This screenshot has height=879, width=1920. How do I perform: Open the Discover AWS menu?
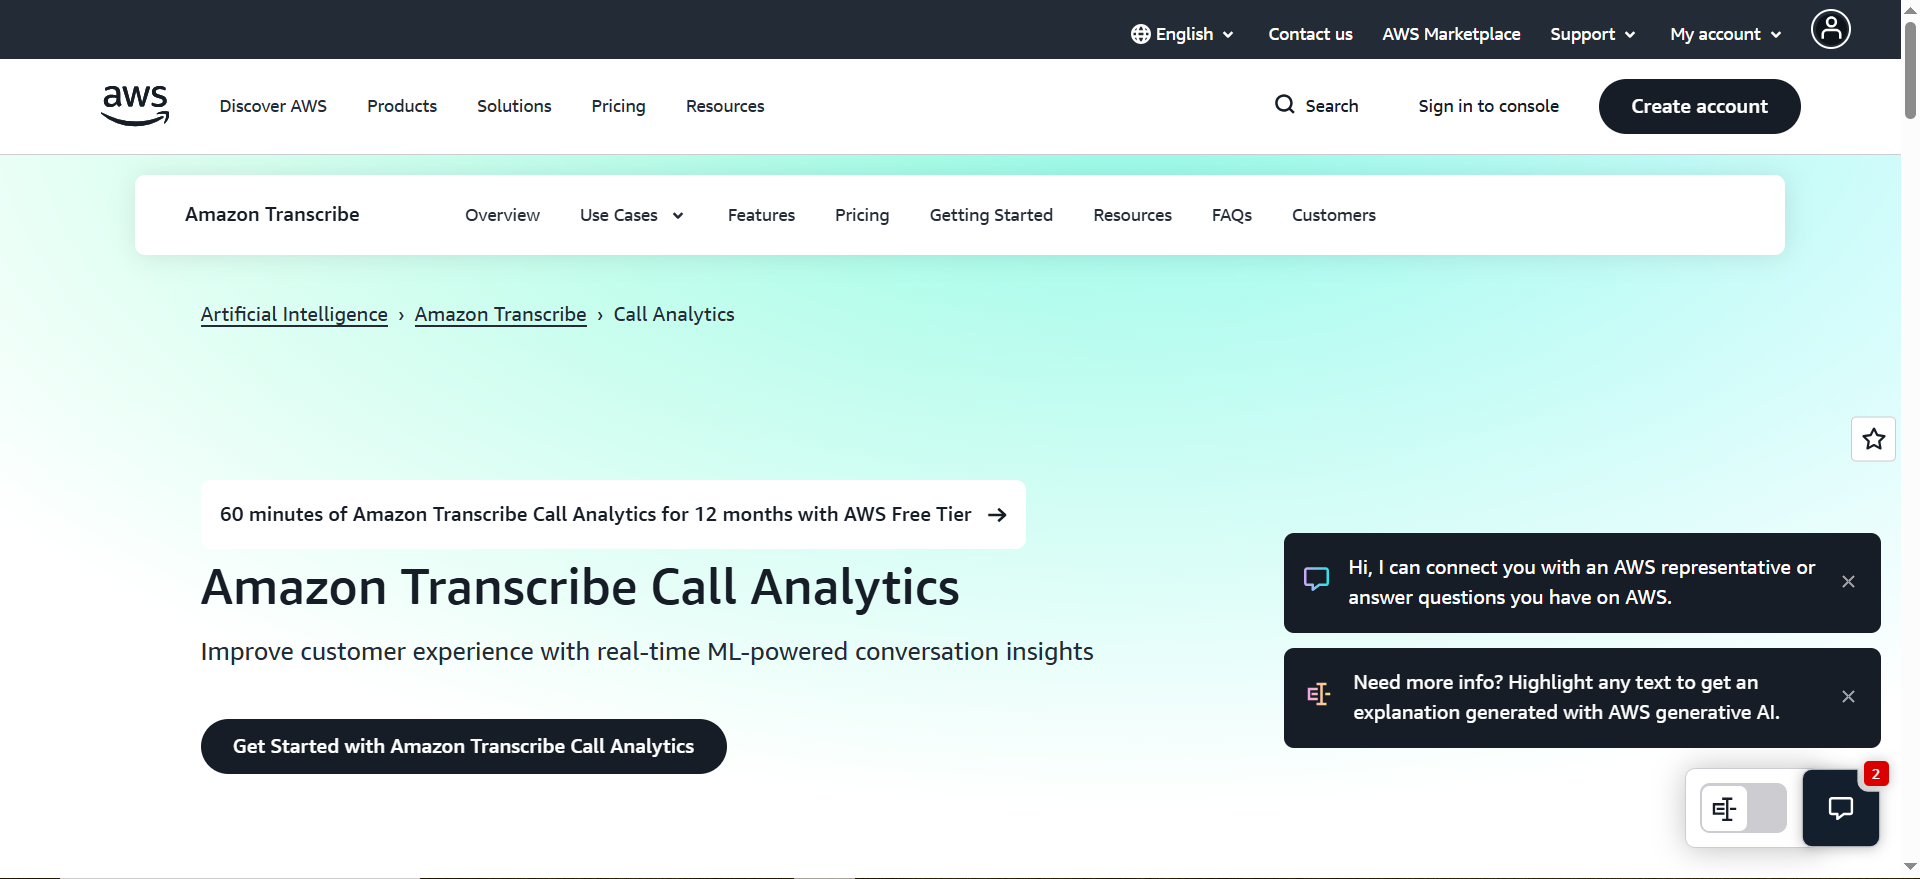tap(273, 106)
